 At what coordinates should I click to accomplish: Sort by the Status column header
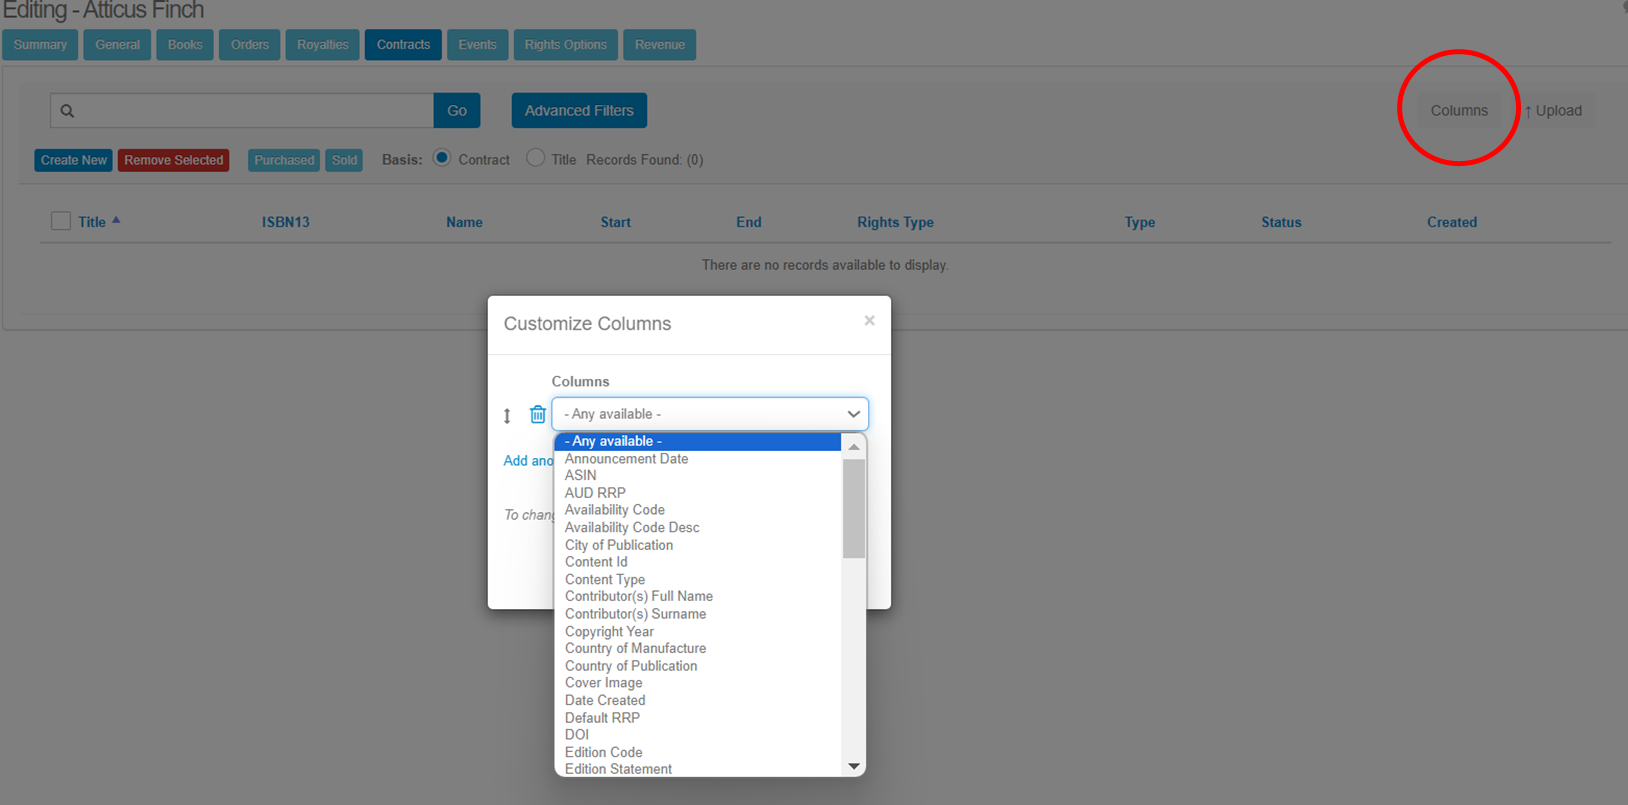pos(1281,222)
